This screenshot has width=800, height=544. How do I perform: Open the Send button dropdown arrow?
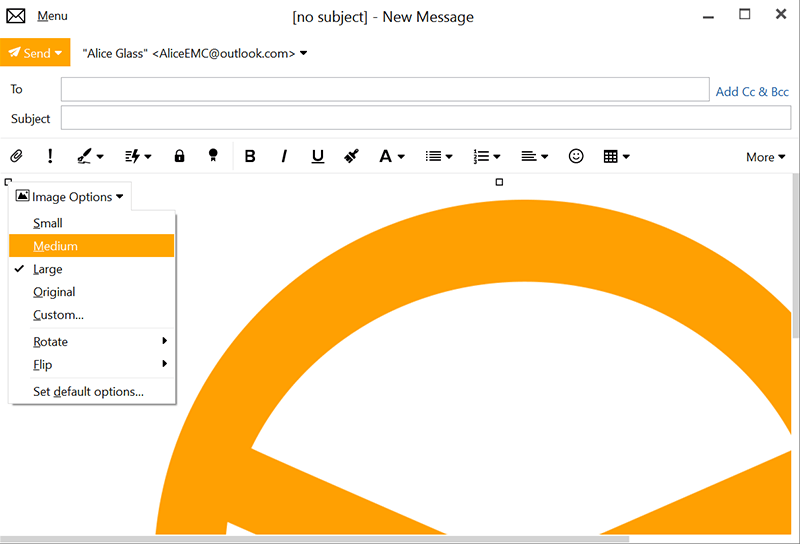(x=59, y=53)
